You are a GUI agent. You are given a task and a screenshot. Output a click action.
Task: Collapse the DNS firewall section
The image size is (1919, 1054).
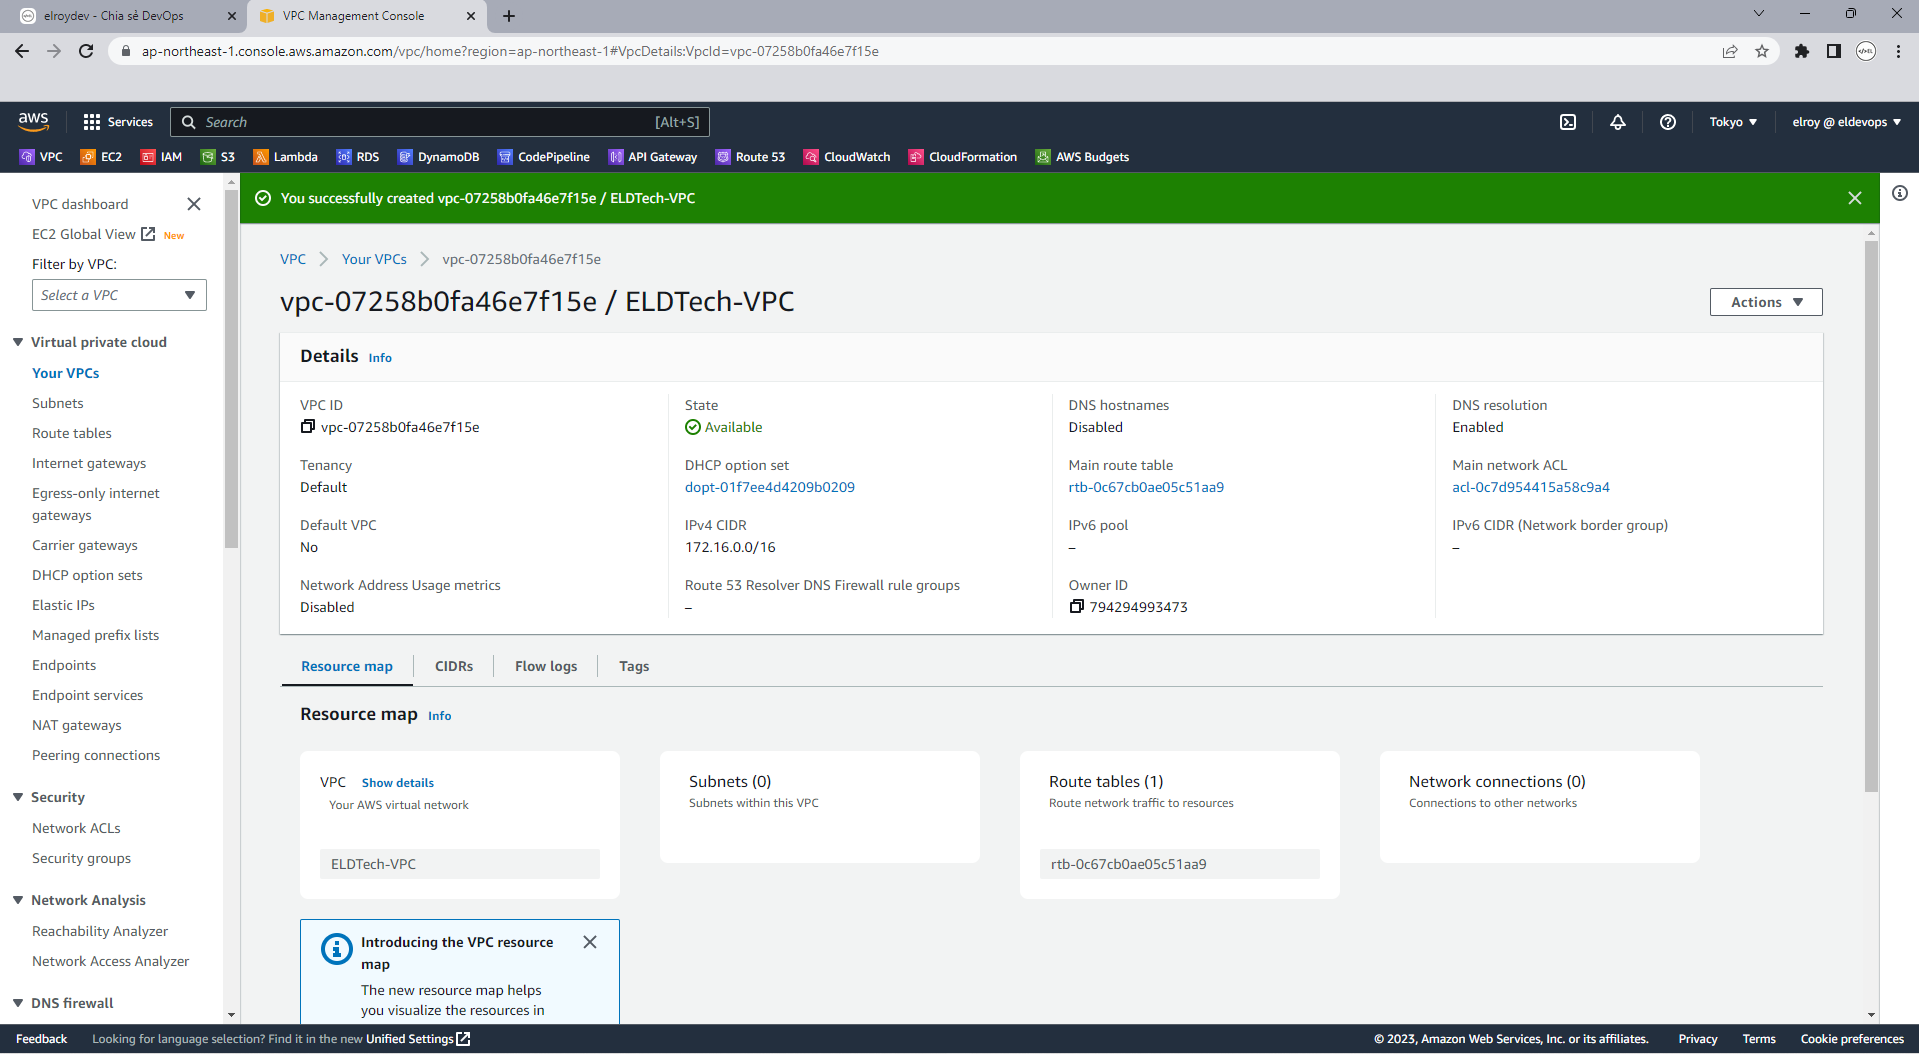pyautogui.click(x=18, y=1003)
